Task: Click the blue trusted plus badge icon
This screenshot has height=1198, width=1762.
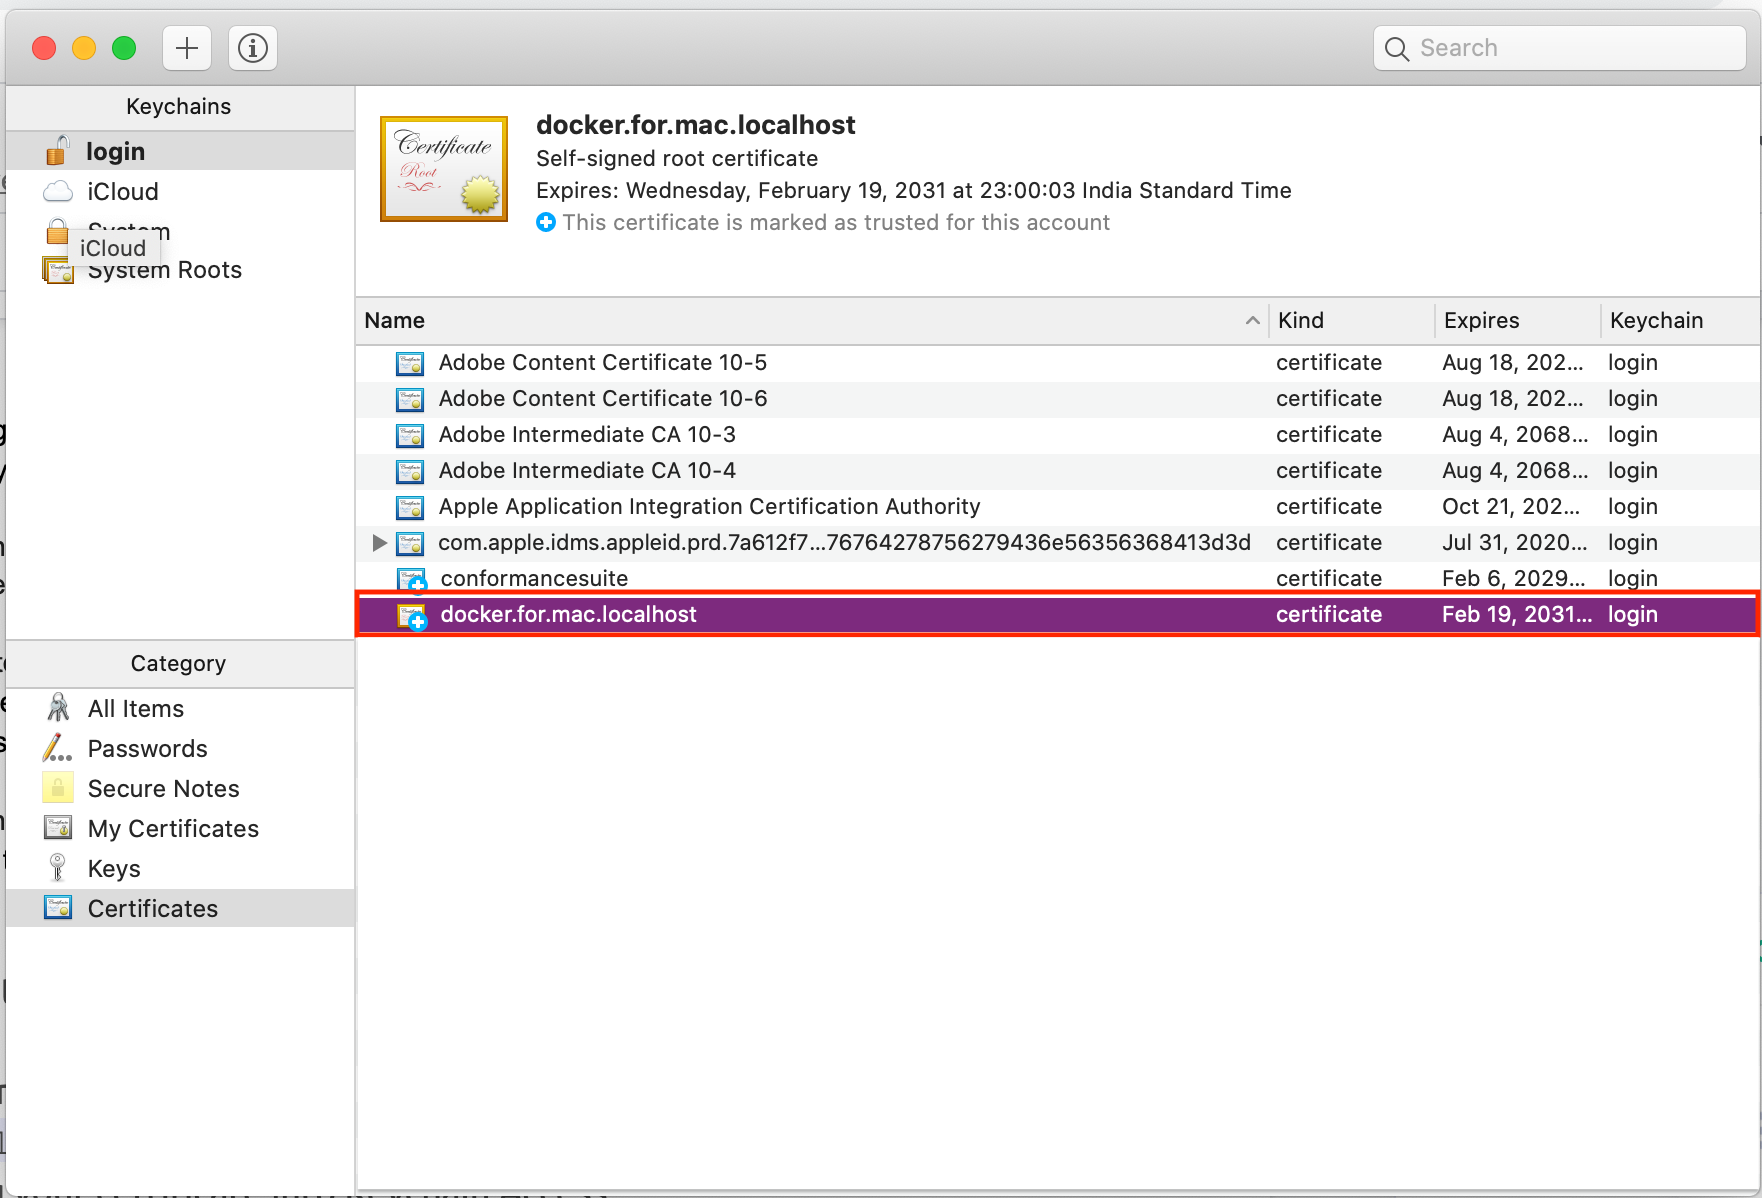Action: 546,222
